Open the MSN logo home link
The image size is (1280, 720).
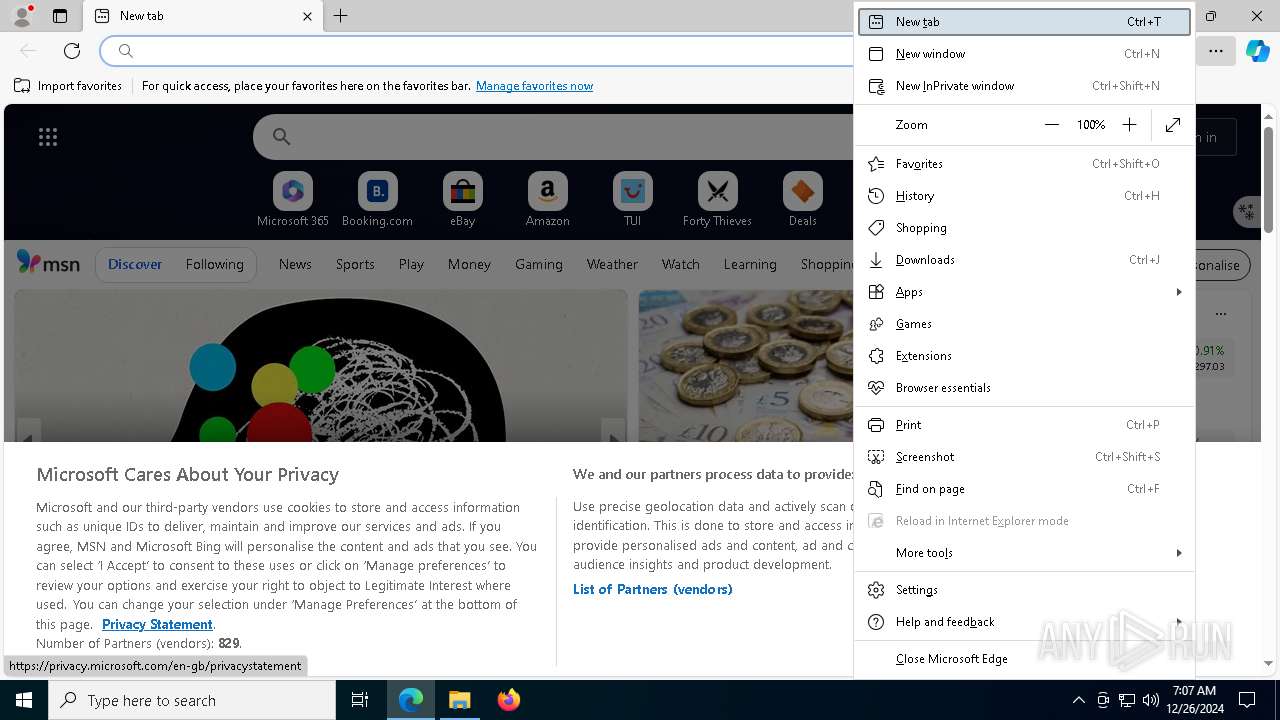(x=48, y=263)
